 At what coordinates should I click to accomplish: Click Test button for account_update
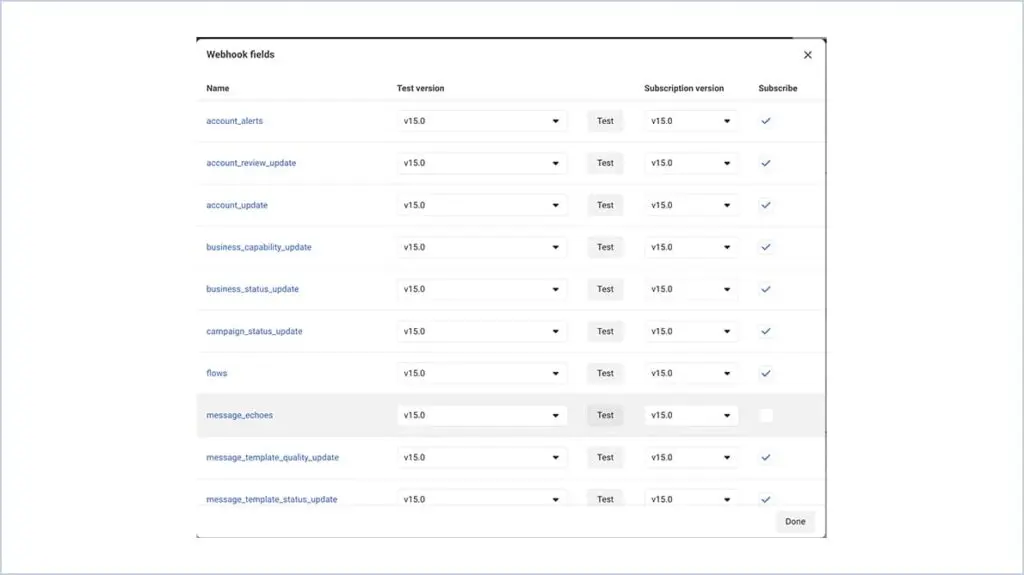[605, 205]
